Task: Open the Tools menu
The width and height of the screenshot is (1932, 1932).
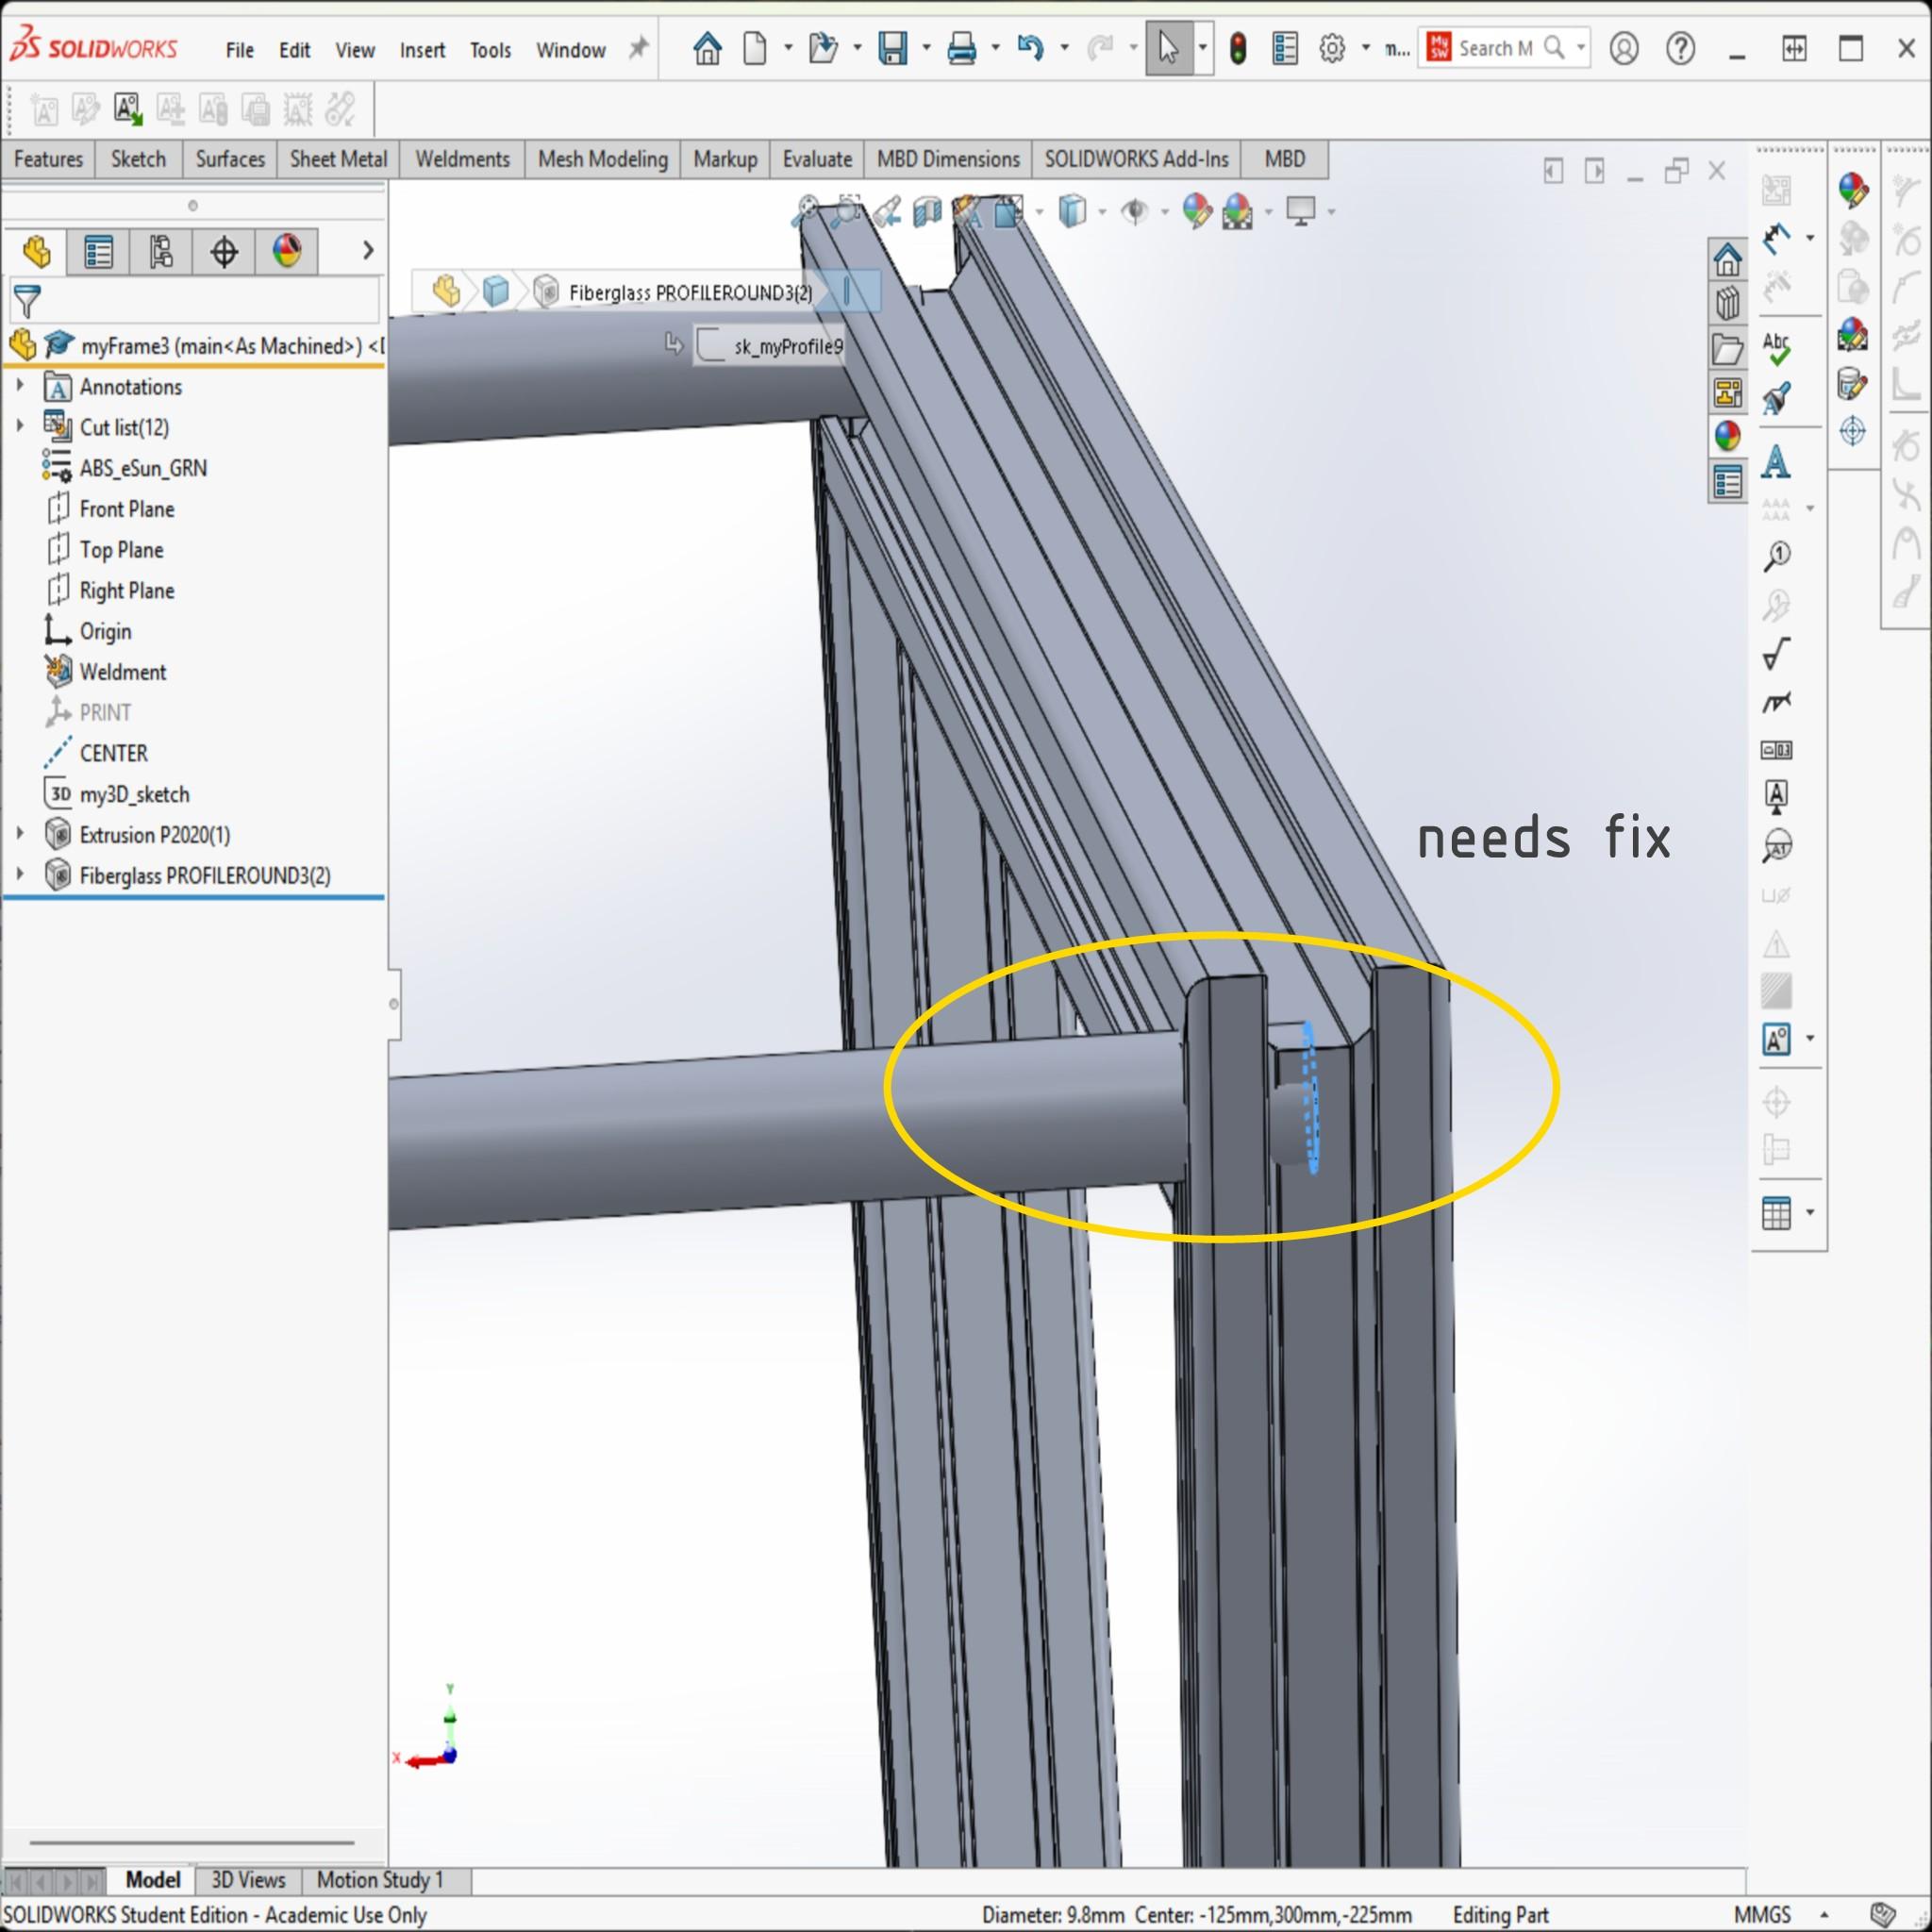Action: tap(490, 50)
